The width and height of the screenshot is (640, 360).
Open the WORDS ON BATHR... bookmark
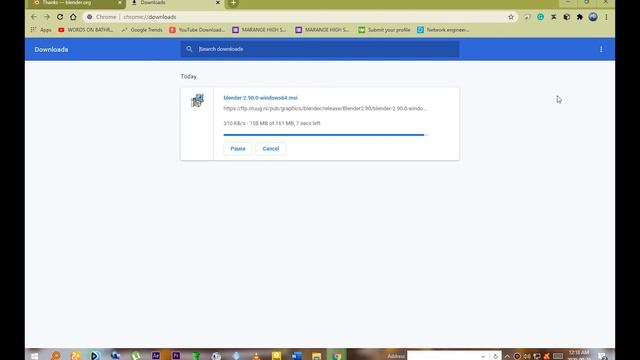click(86, 30)
